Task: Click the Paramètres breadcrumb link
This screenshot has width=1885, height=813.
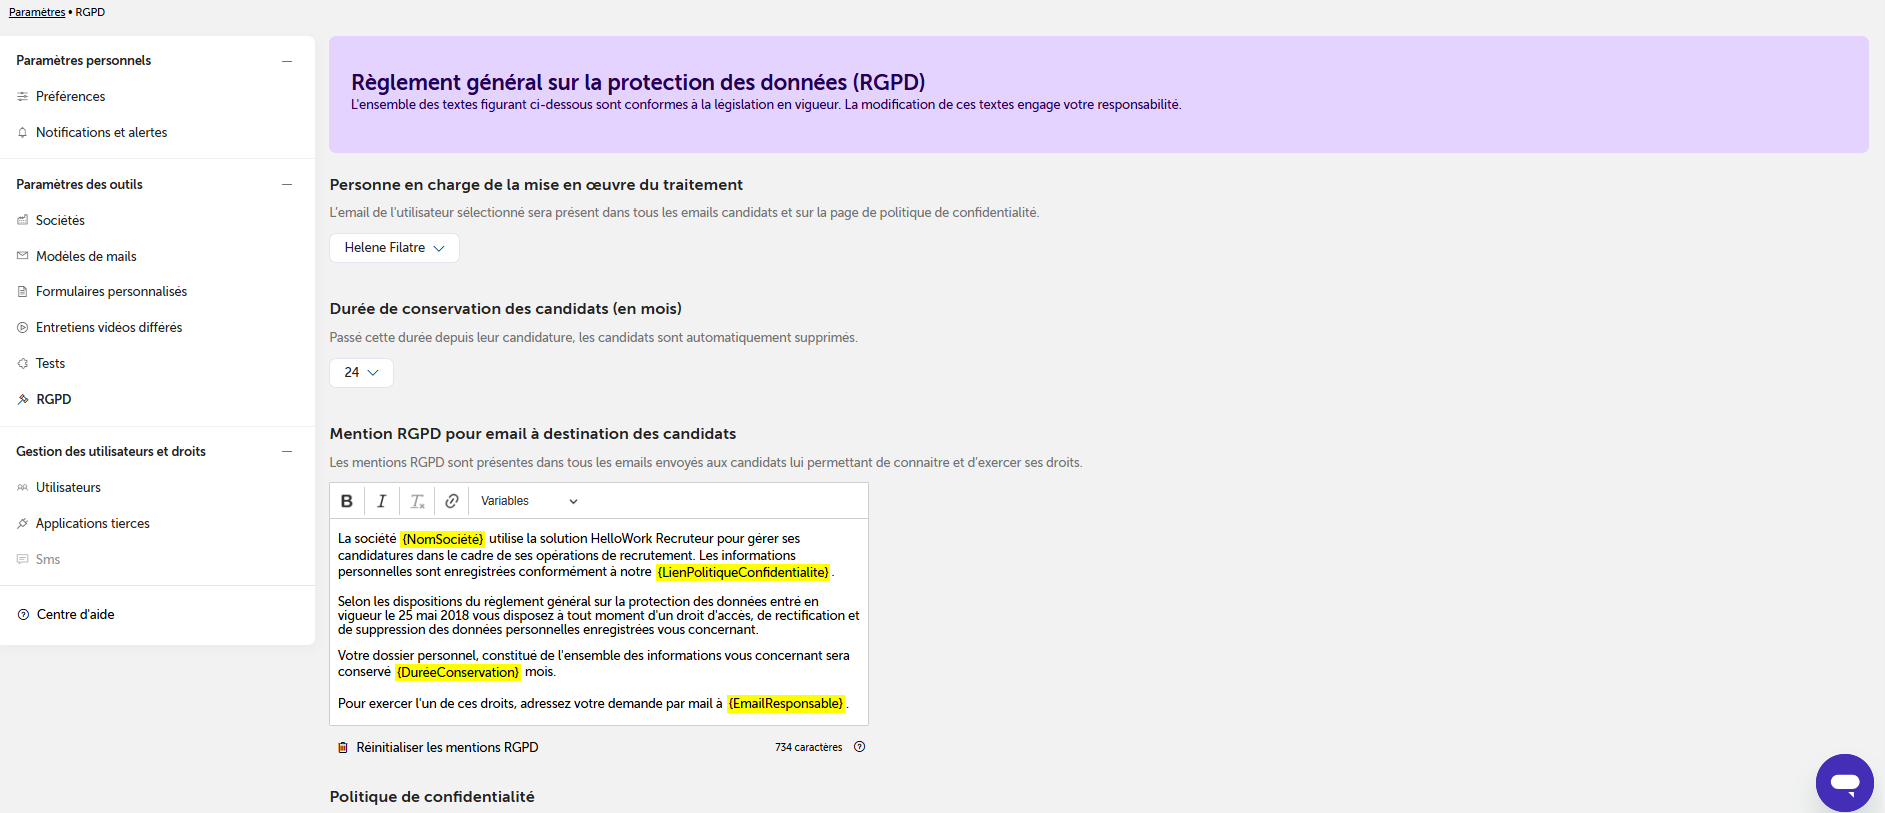Action: click(37, 12)
